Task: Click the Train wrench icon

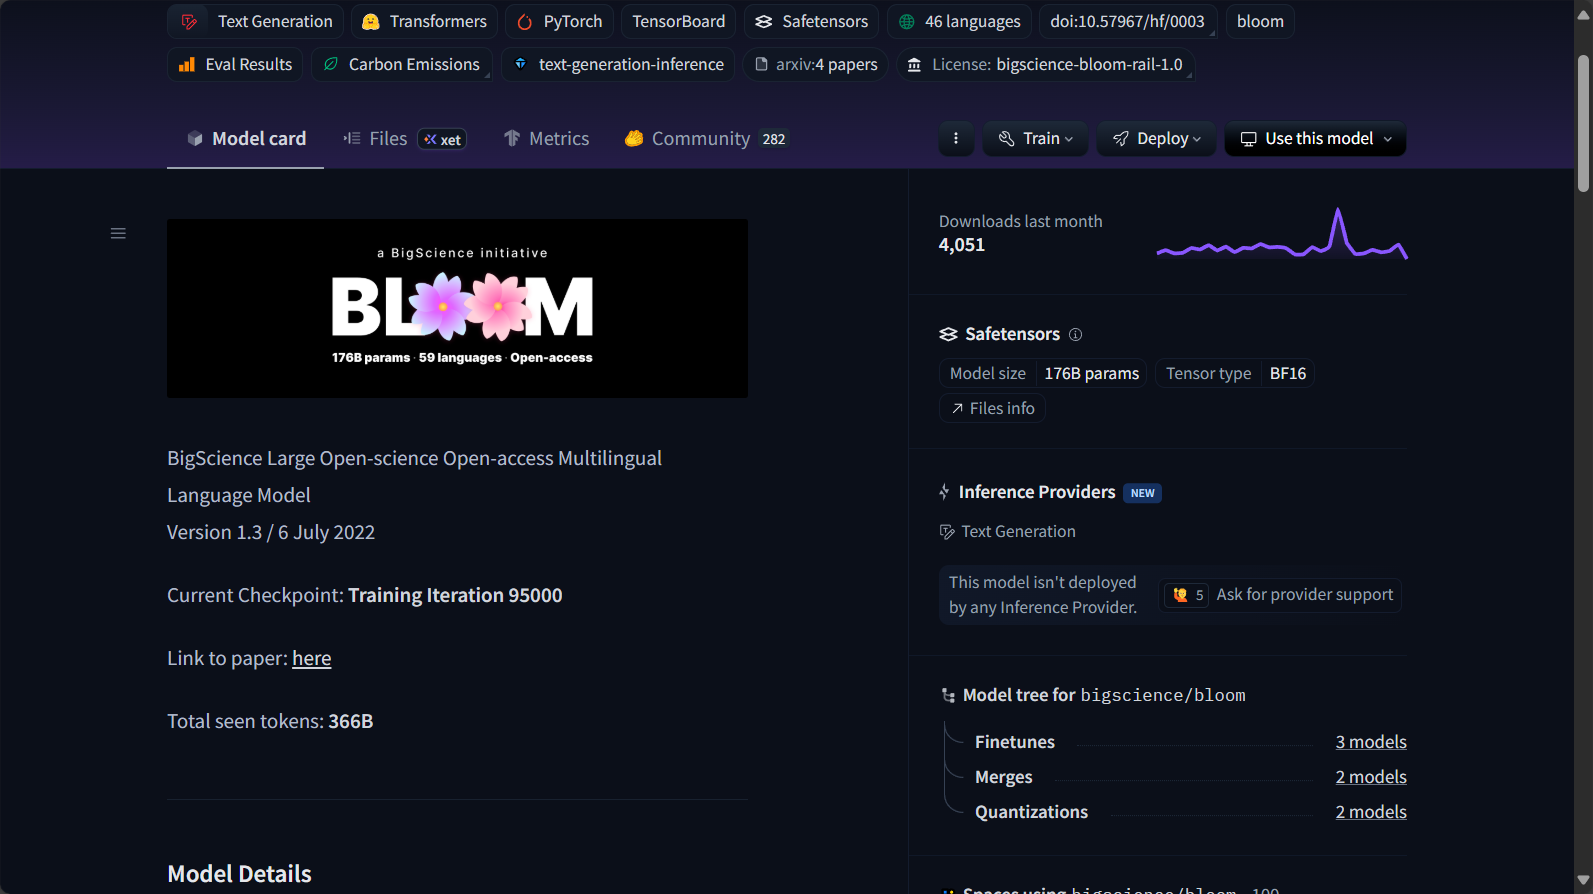Action: [1006, 139]
